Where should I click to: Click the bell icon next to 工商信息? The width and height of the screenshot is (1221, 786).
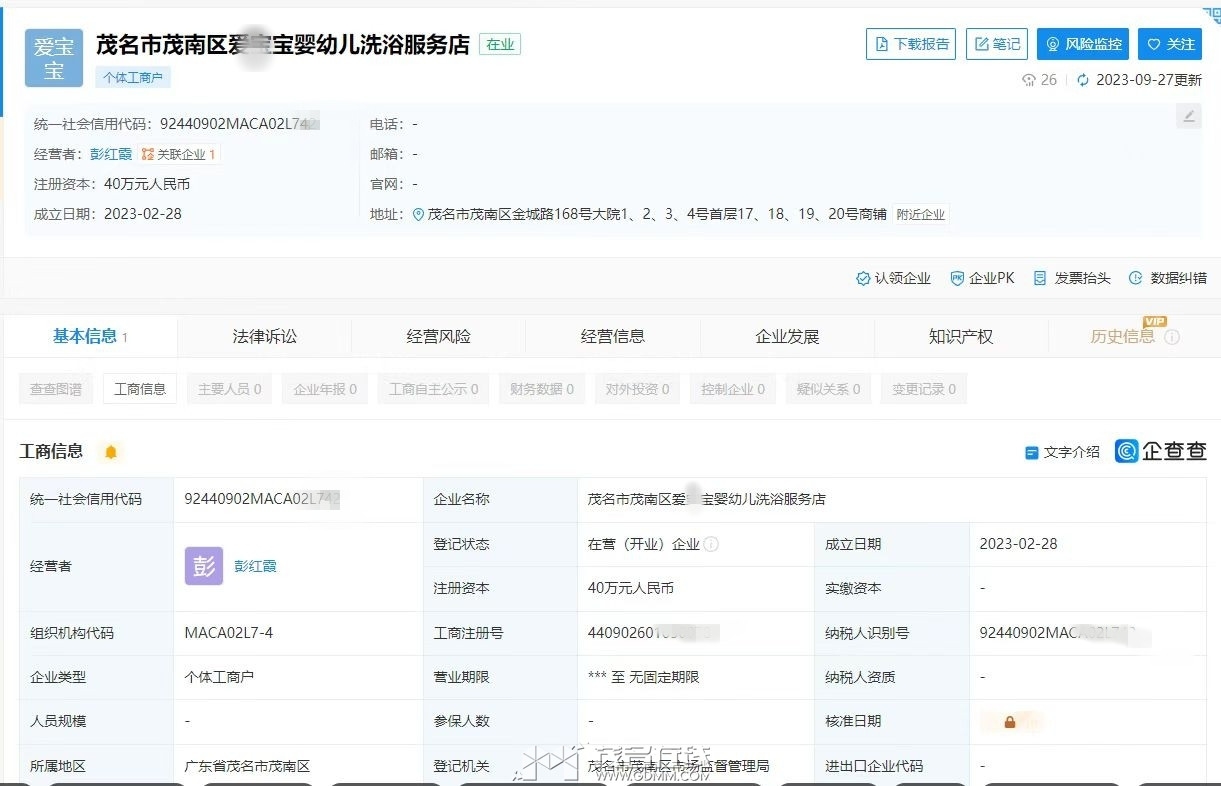[111, 452]
